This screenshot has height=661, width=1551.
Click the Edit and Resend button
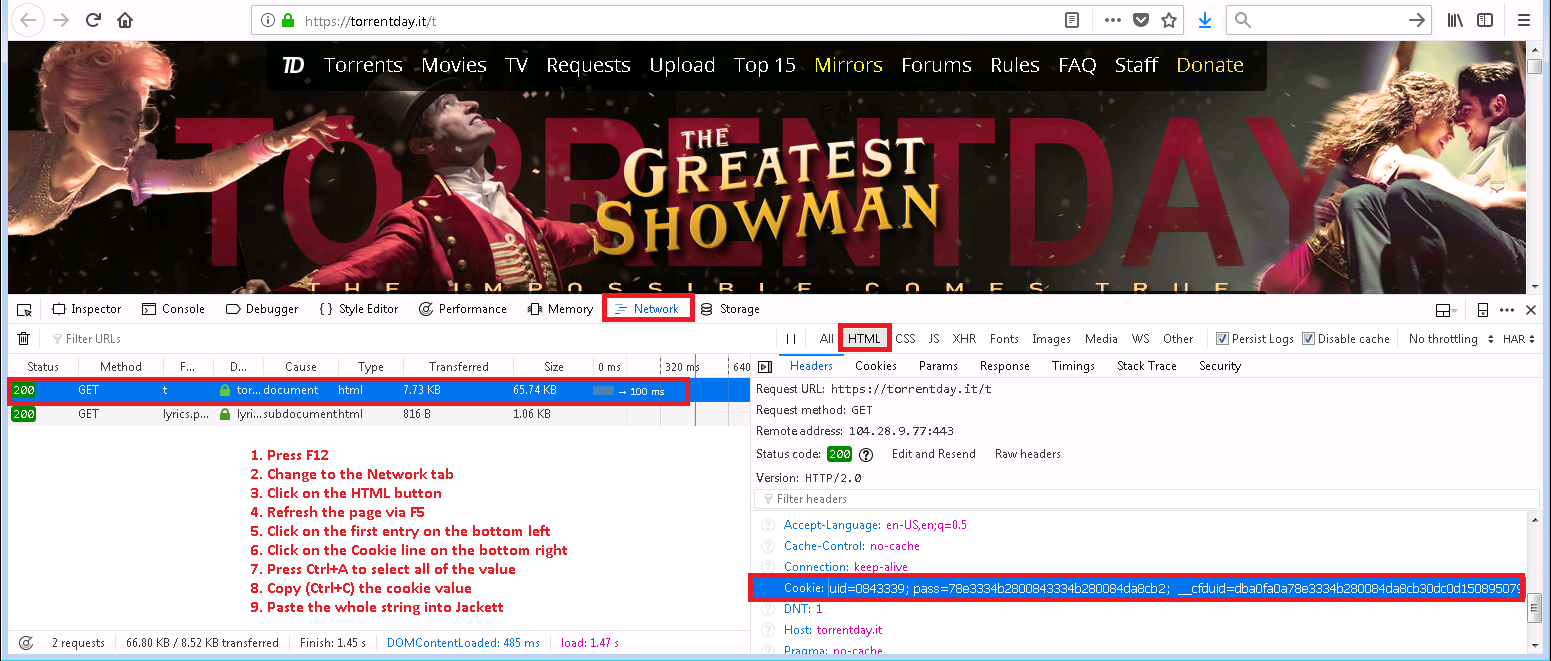tap(933, 454)
